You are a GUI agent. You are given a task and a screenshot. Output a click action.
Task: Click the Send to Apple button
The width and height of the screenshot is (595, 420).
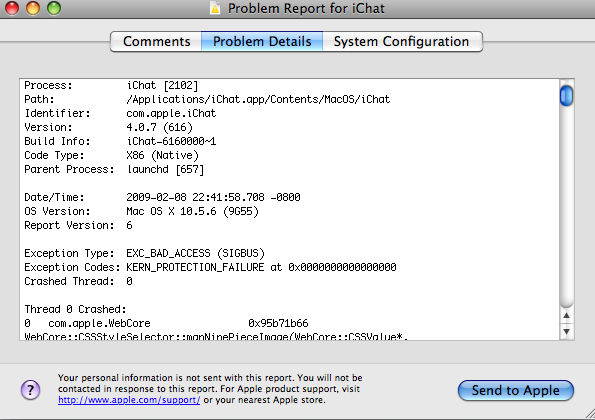(x=516, y=390)
